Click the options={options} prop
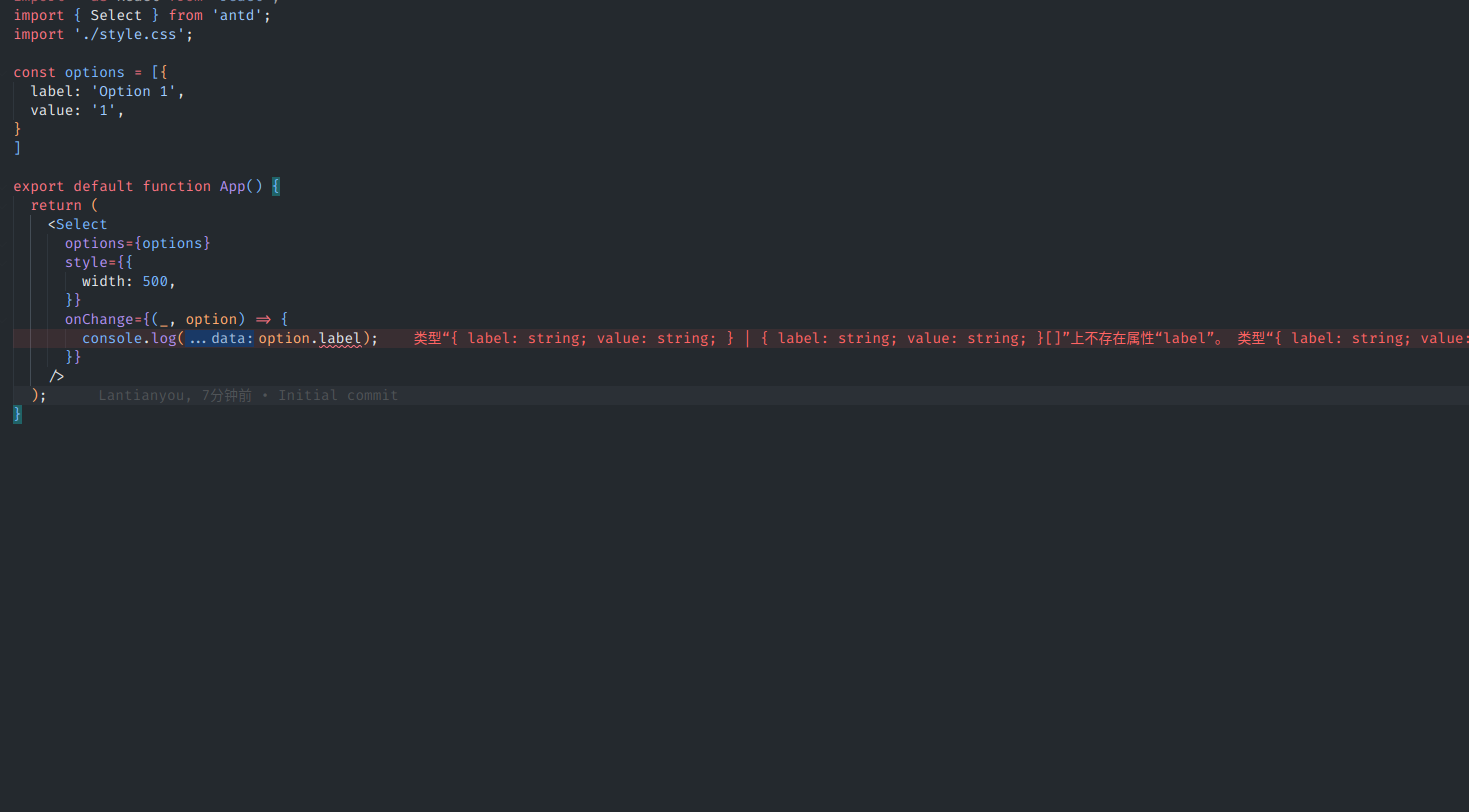Image resolution: width=1469 pixels, height=812 pixels. 137,242
